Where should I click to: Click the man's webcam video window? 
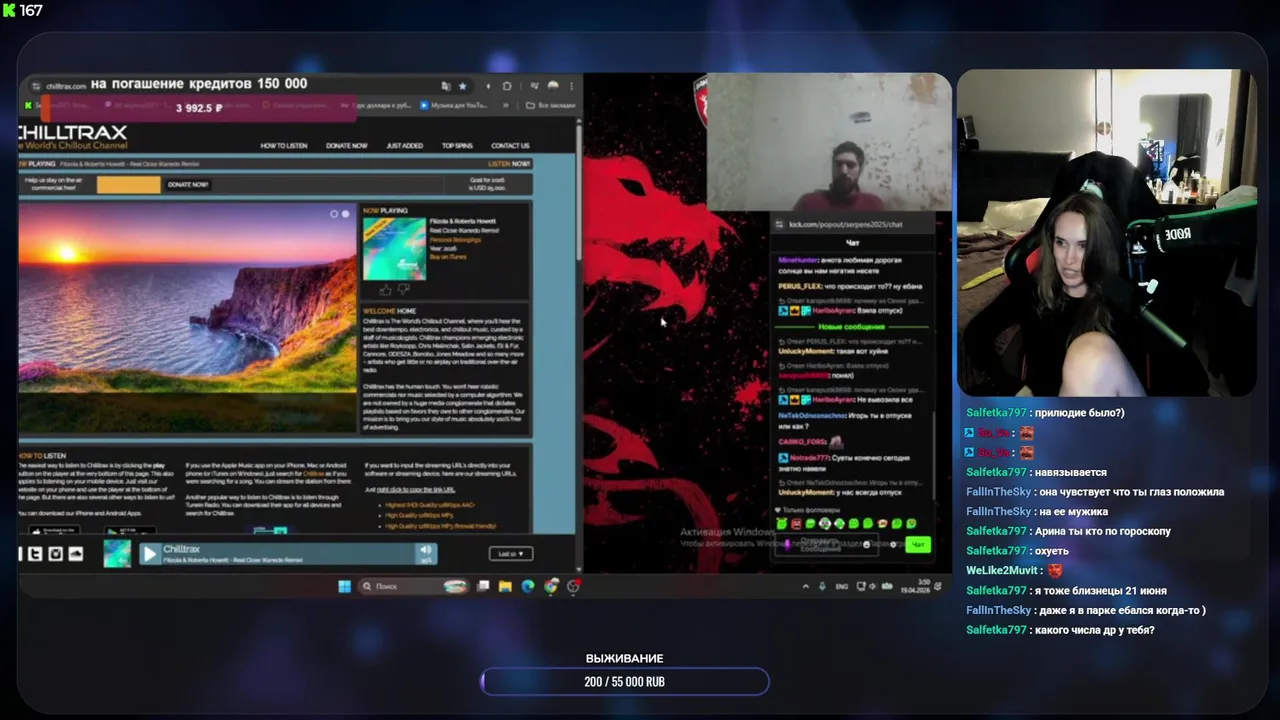829,142
